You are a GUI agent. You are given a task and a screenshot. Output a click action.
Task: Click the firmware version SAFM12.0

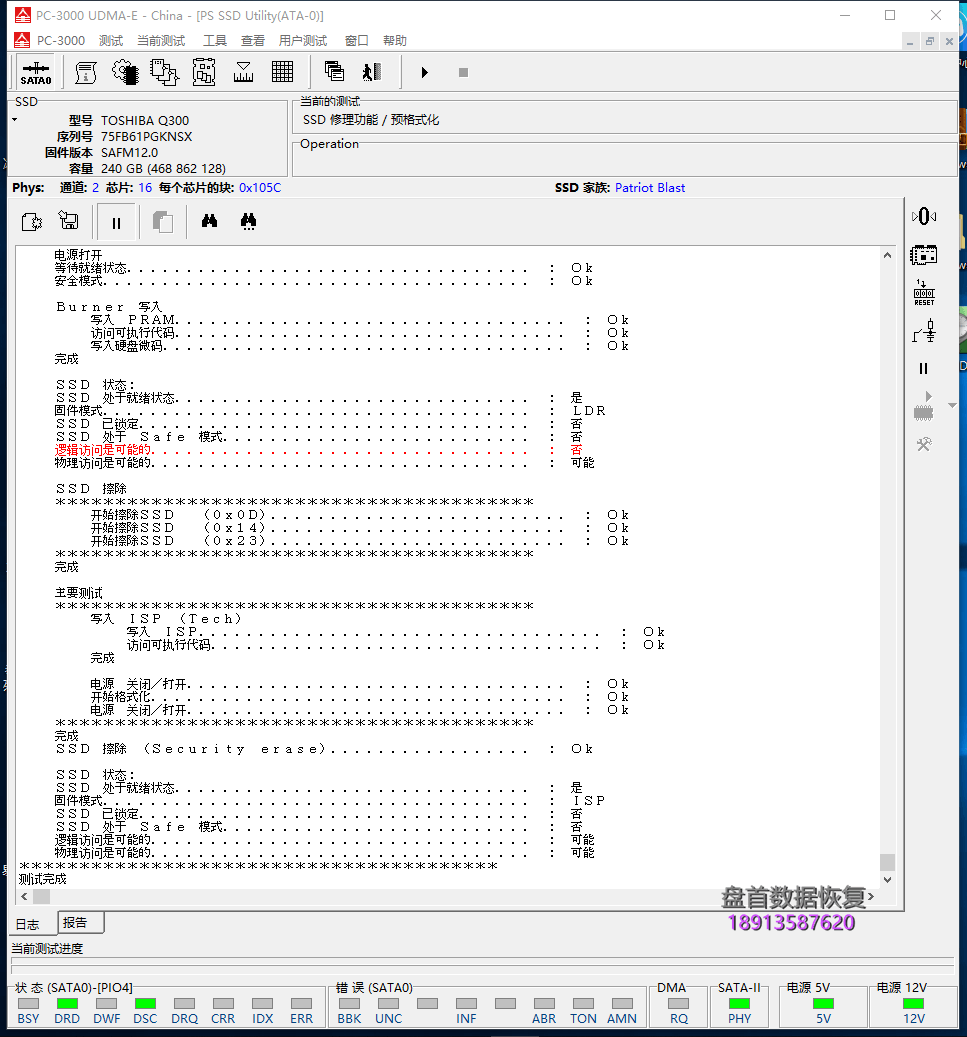coord(129,153)
